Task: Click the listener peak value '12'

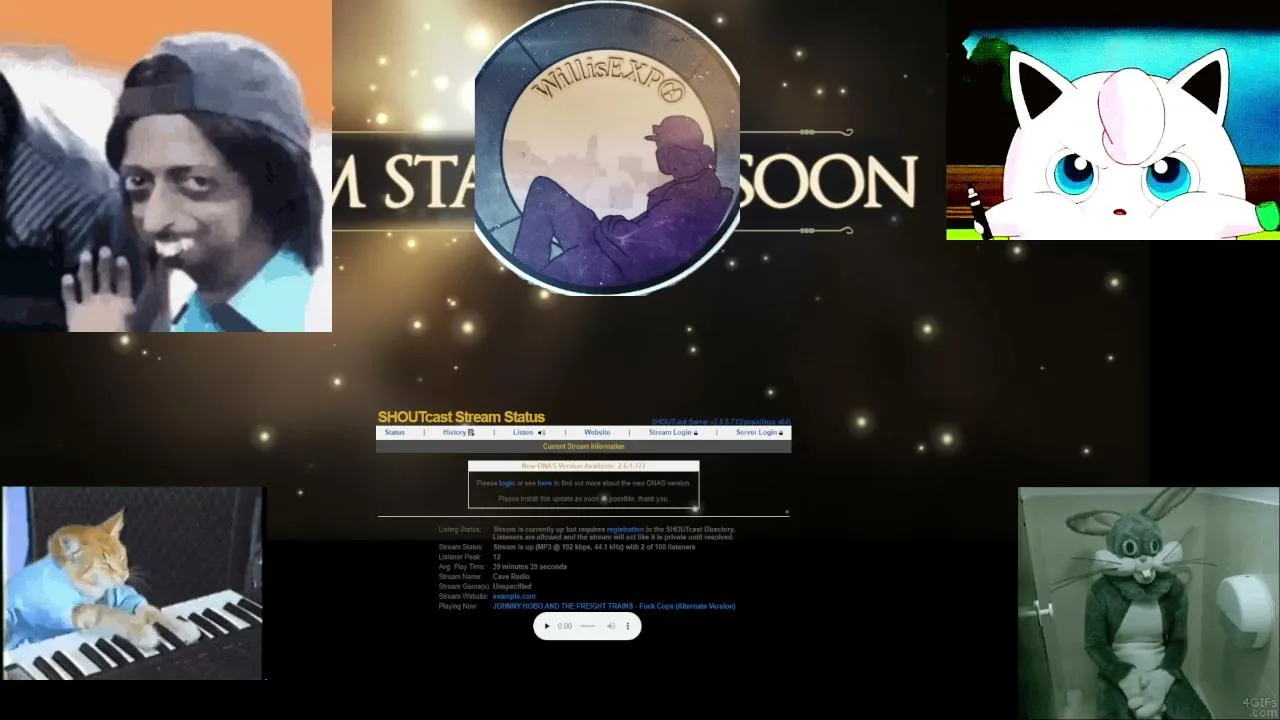Action: tap(497, 557)
